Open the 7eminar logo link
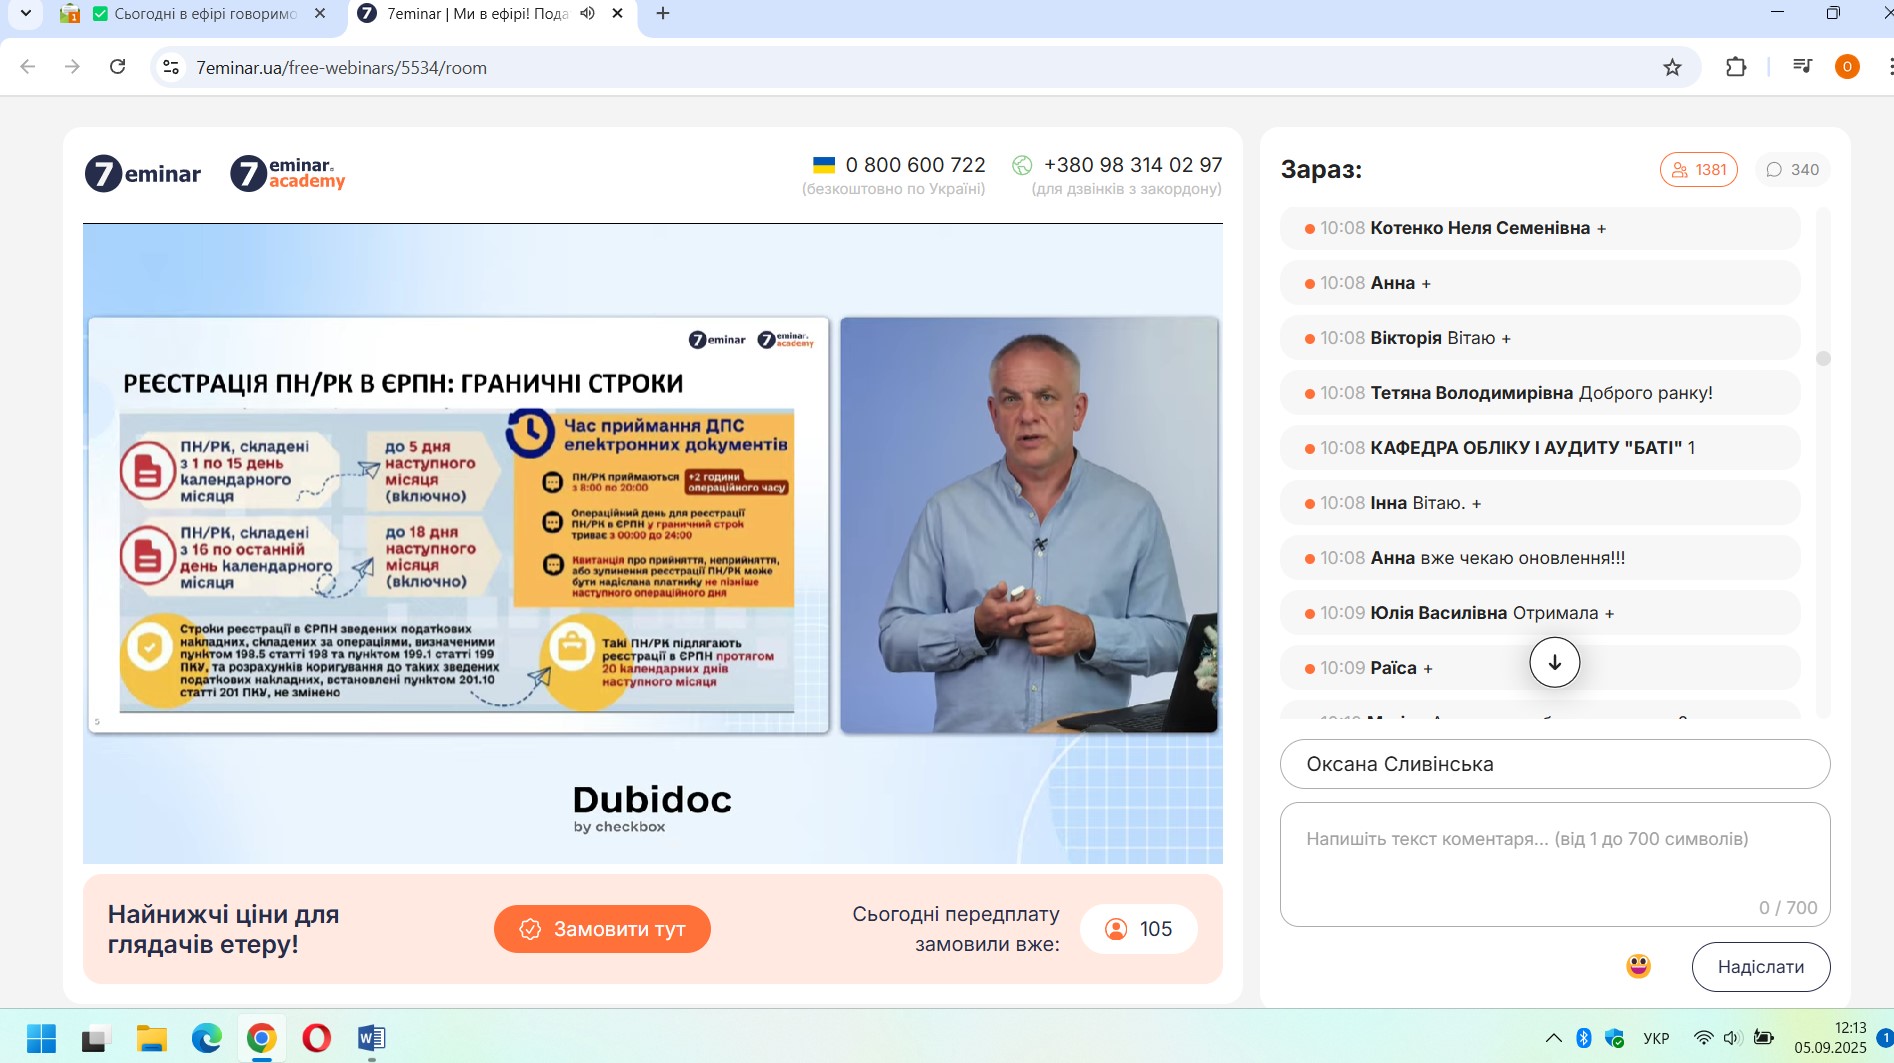This screenshot has height=1063, width=1894. [x=143, y=174]
